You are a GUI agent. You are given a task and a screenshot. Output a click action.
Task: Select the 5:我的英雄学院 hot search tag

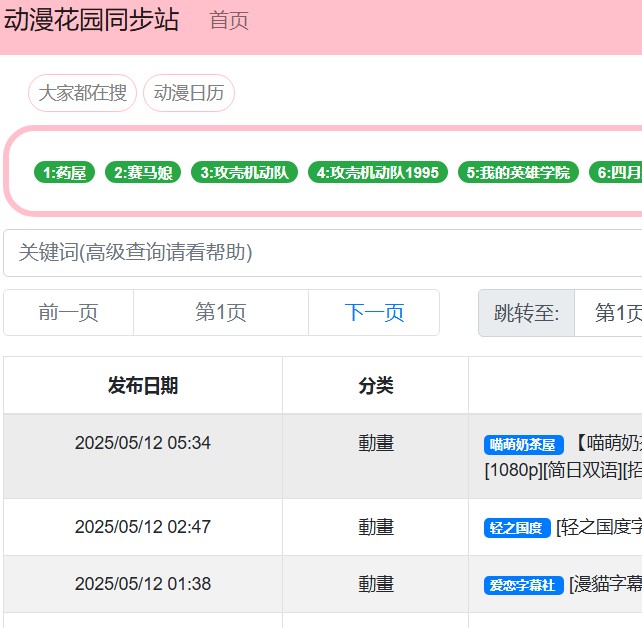point(518,172)
